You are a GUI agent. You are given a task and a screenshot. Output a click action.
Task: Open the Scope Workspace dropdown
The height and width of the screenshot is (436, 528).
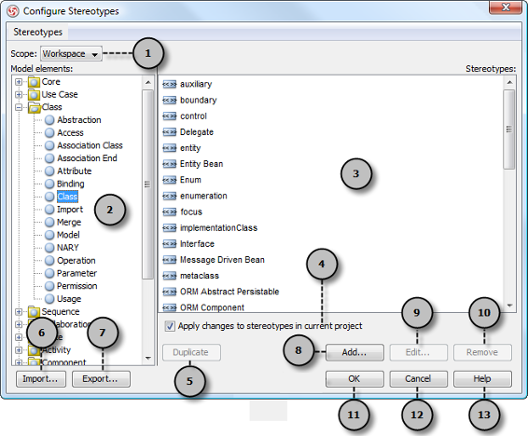tap(71, 54)
